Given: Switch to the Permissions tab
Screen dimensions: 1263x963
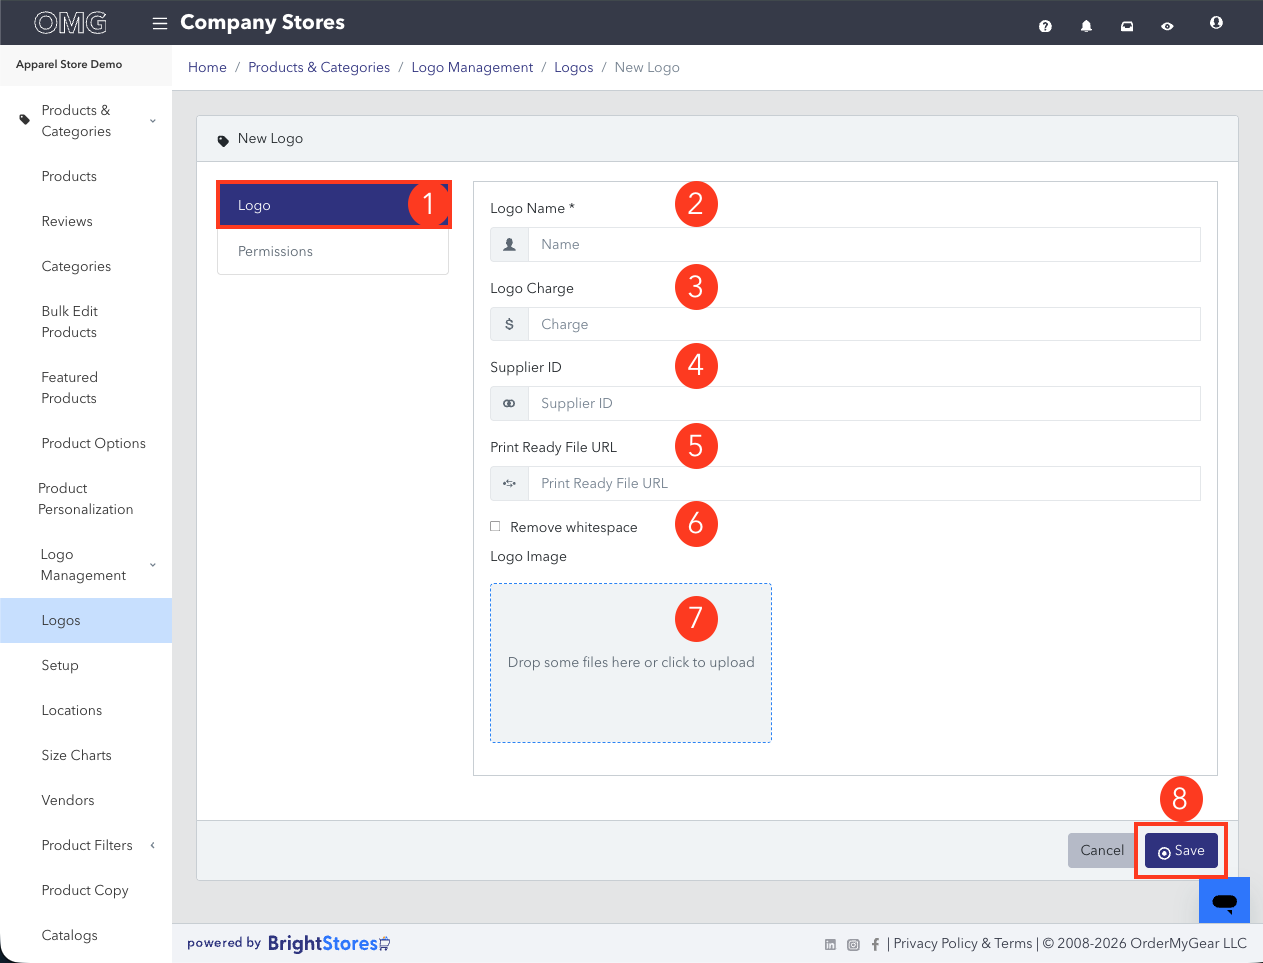Looking at the screenshot, I should tap(333, 251).
